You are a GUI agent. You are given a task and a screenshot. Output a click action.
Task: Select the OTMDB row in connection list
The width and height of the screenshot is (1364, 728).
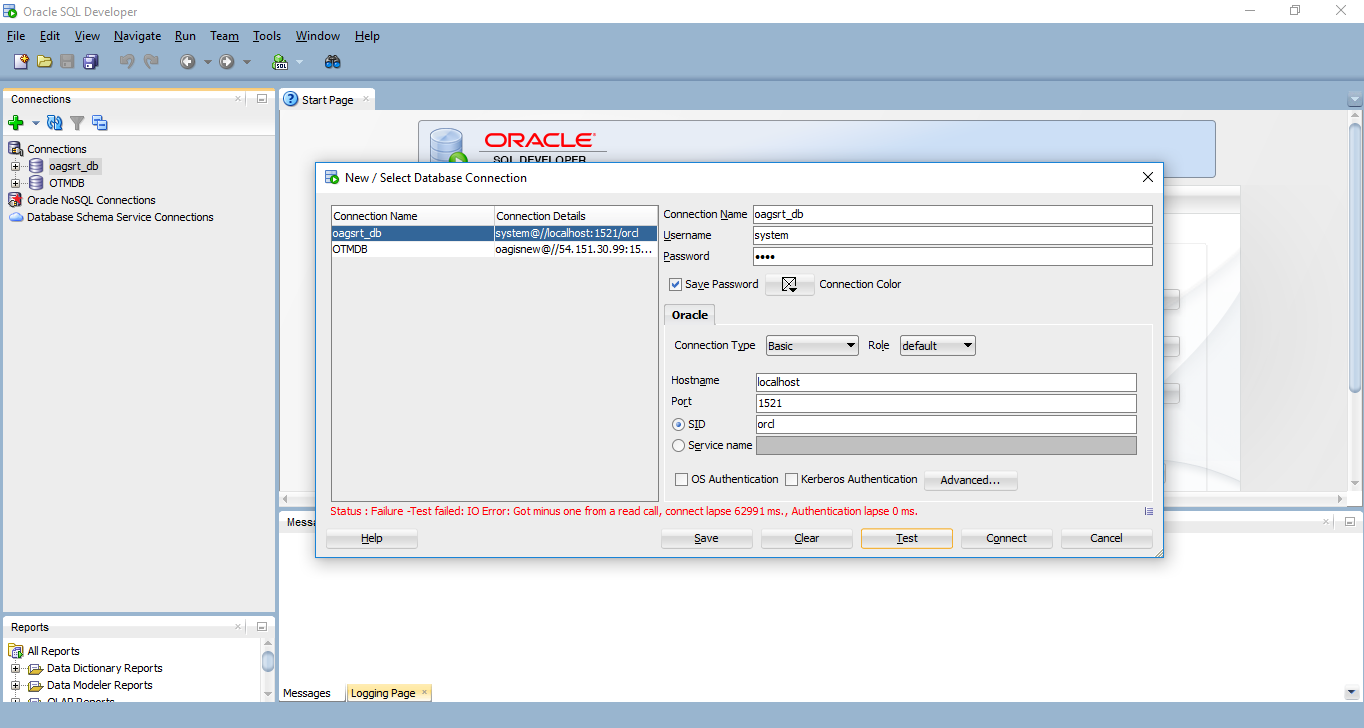tap(494, 250)
